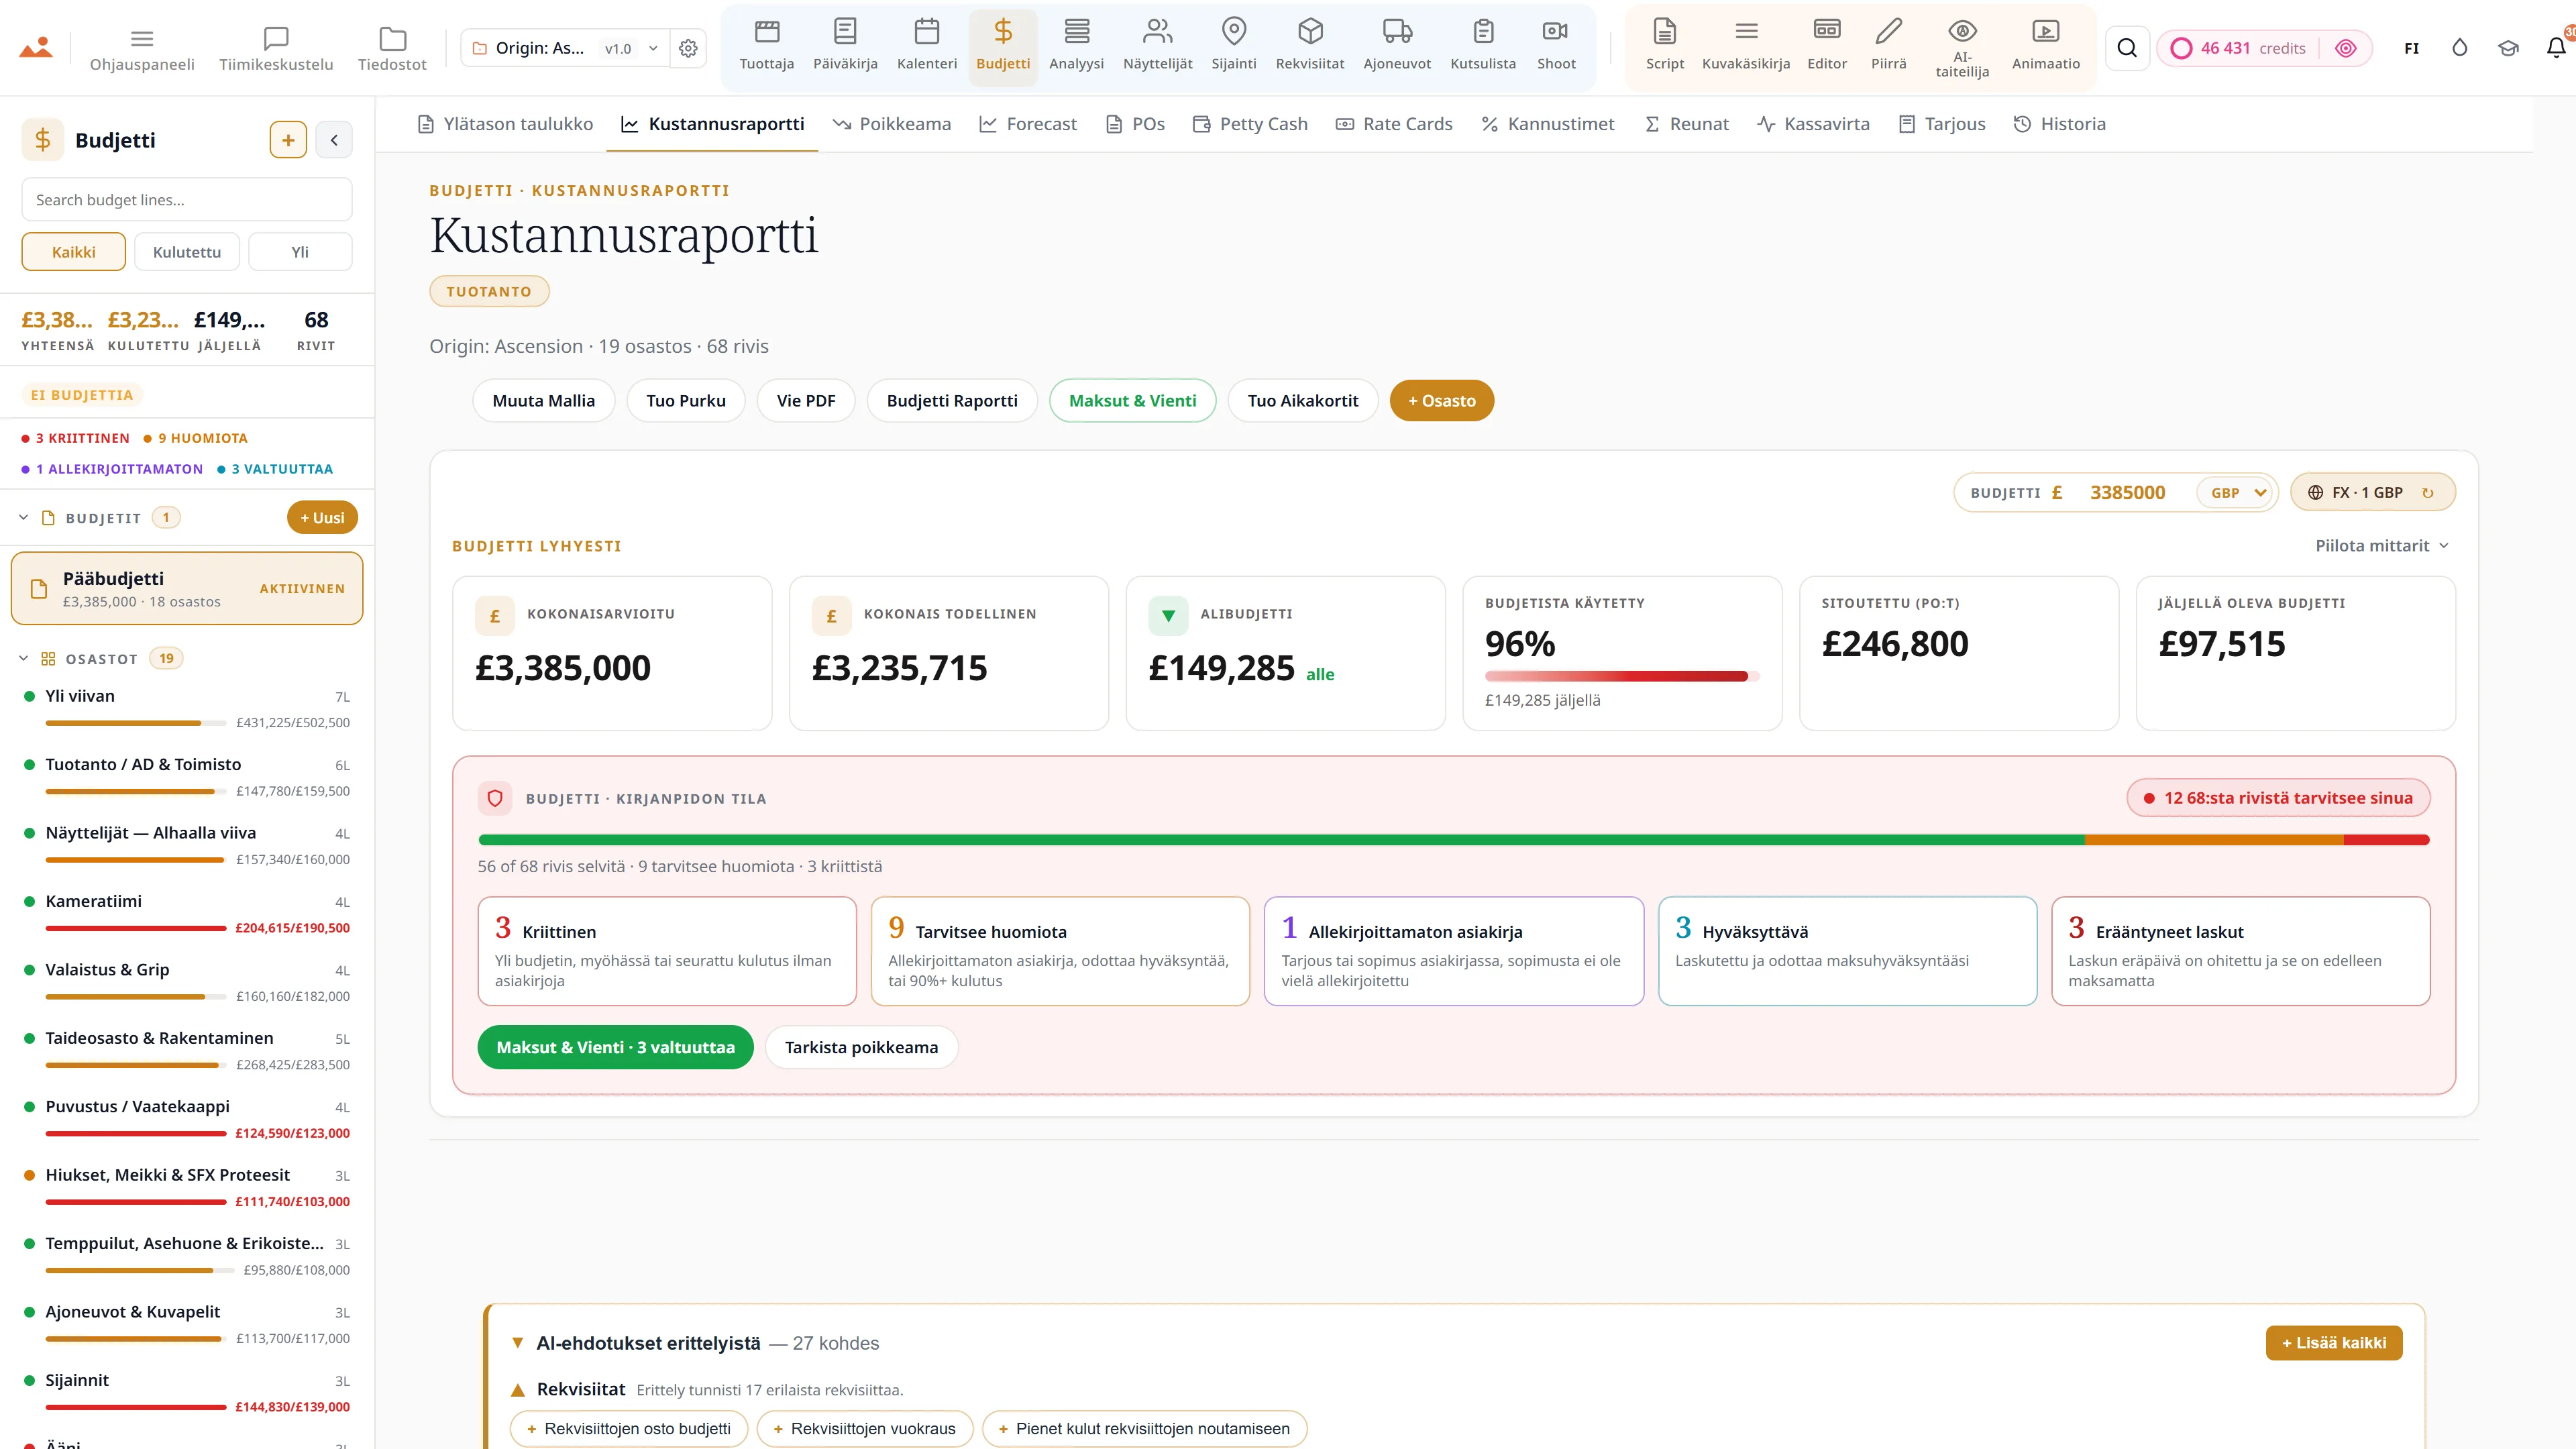Image resolution: width=2576 pixels, height=1449 pixels.
Task: Filter by 9 Huomiota status
Action: (195, 438)
